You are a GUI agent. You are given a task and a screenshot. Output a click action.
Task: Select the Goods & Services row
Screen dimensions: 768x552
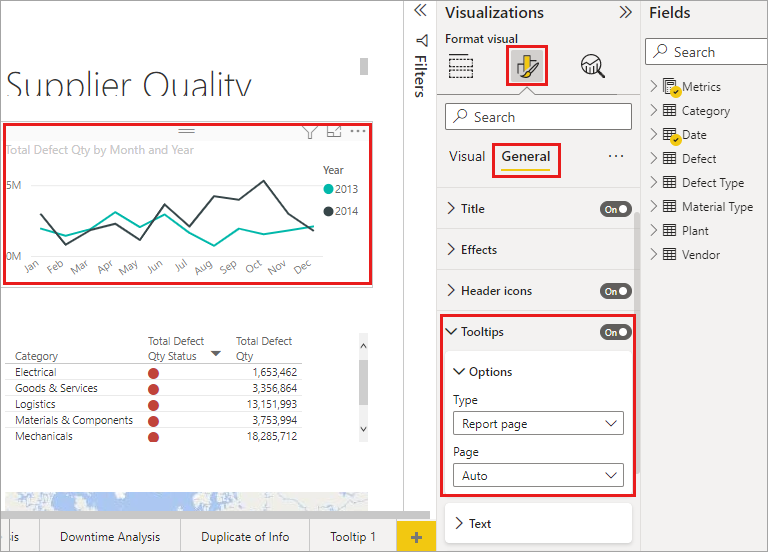pyautogui.click(x=153, y=388)
